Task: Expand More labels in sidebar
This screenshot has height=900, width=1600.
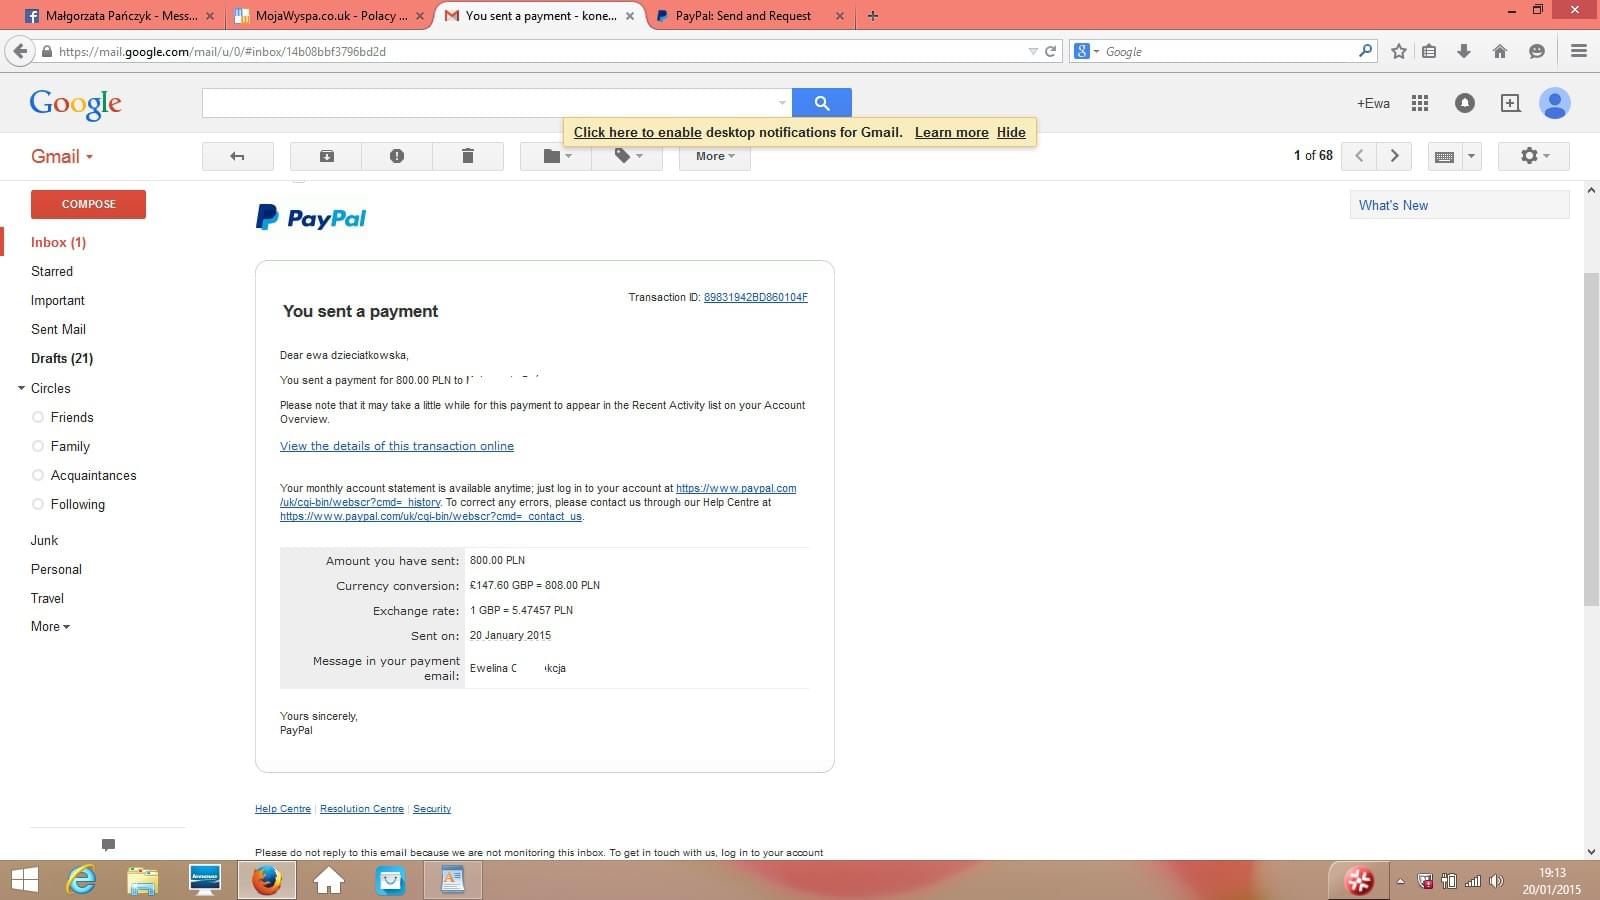Action: [x=50, y=626]
